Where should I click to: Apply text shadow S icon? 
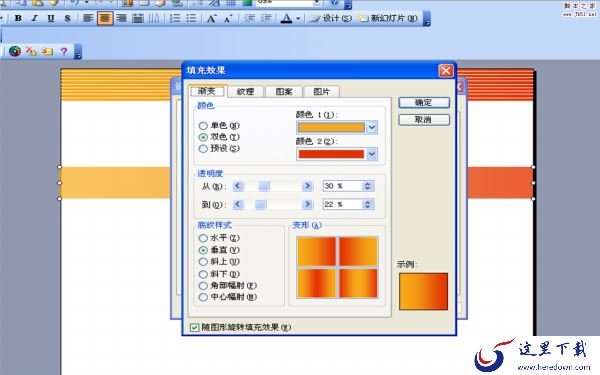coord(67,18)
